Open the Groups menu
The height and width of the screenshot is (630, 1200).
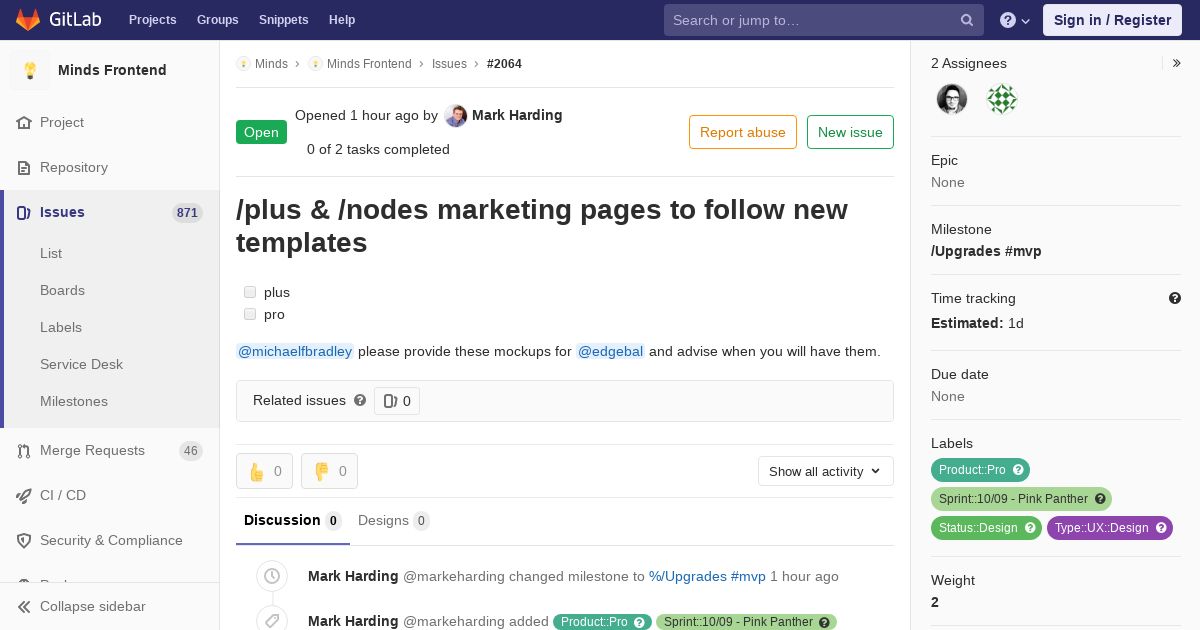tap(217, 20)
